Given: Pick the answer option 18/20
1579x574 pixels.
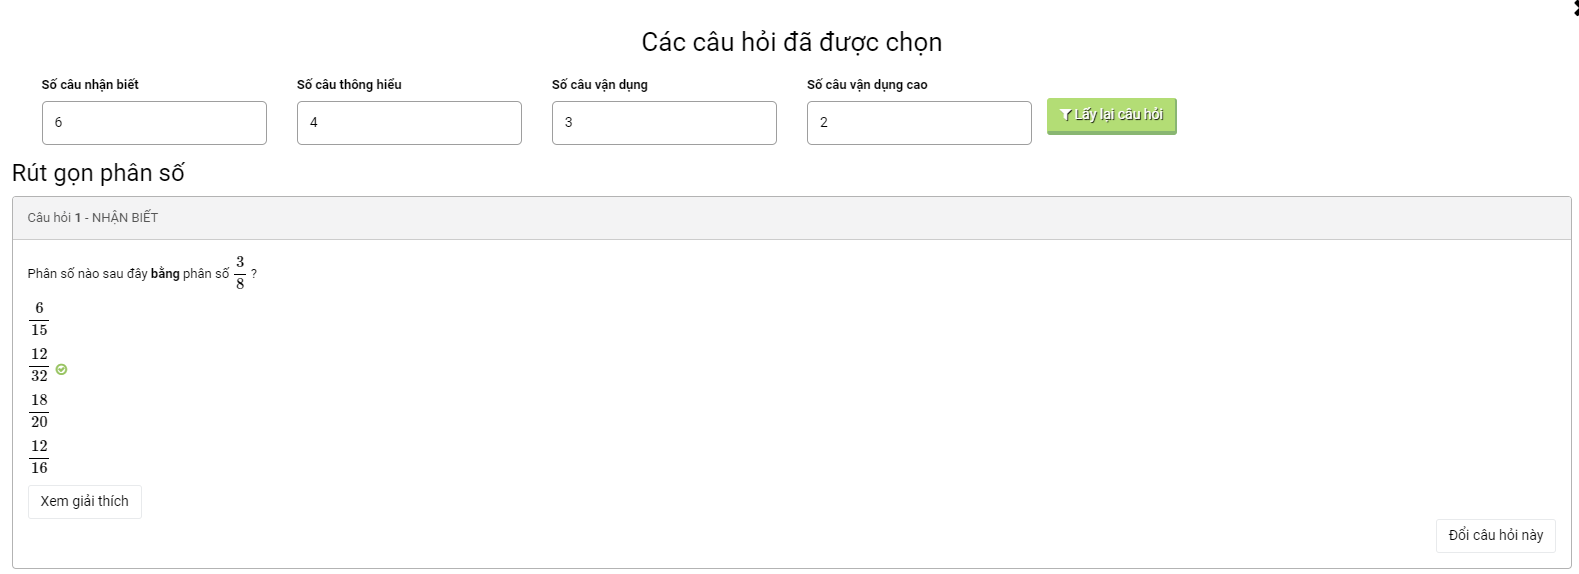Looking at the screenshot, I should pos(39,411).
